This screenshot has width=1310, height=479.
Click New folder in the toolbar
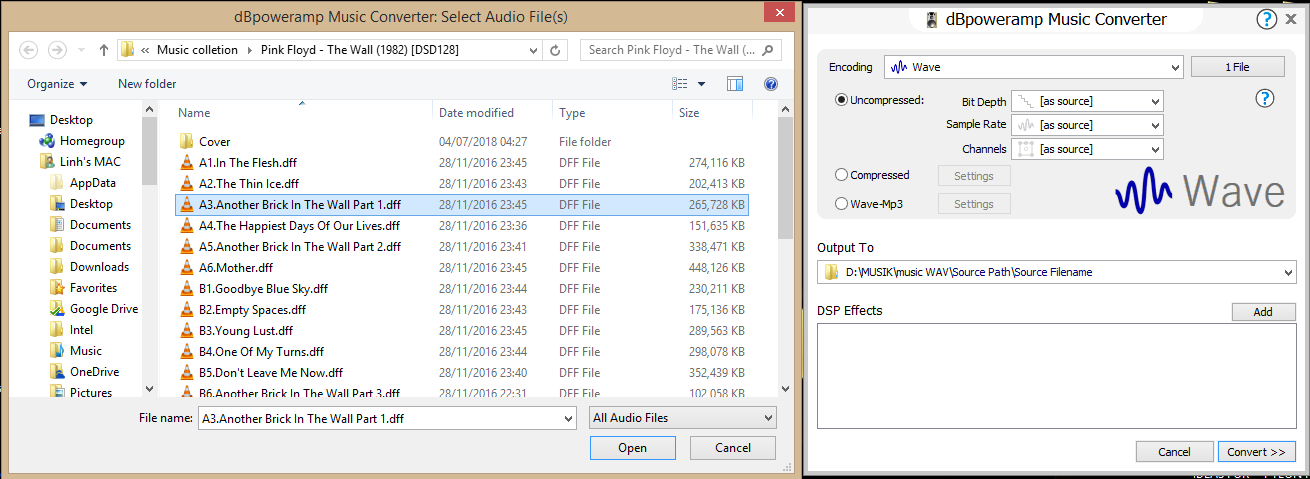point(147,84)
